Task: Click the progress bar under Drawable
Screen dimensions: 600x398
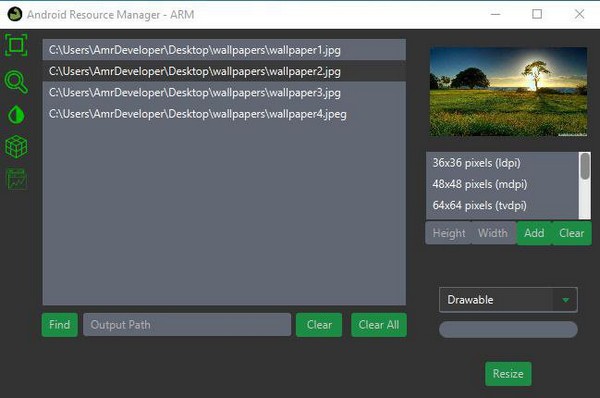Action: pyautogui.click(x=508, y=329)
